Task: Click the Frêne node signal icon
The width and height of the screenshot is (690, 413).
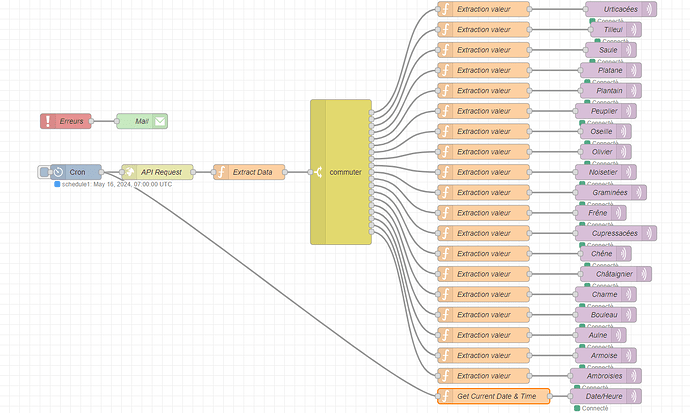Action: [618, 213]
